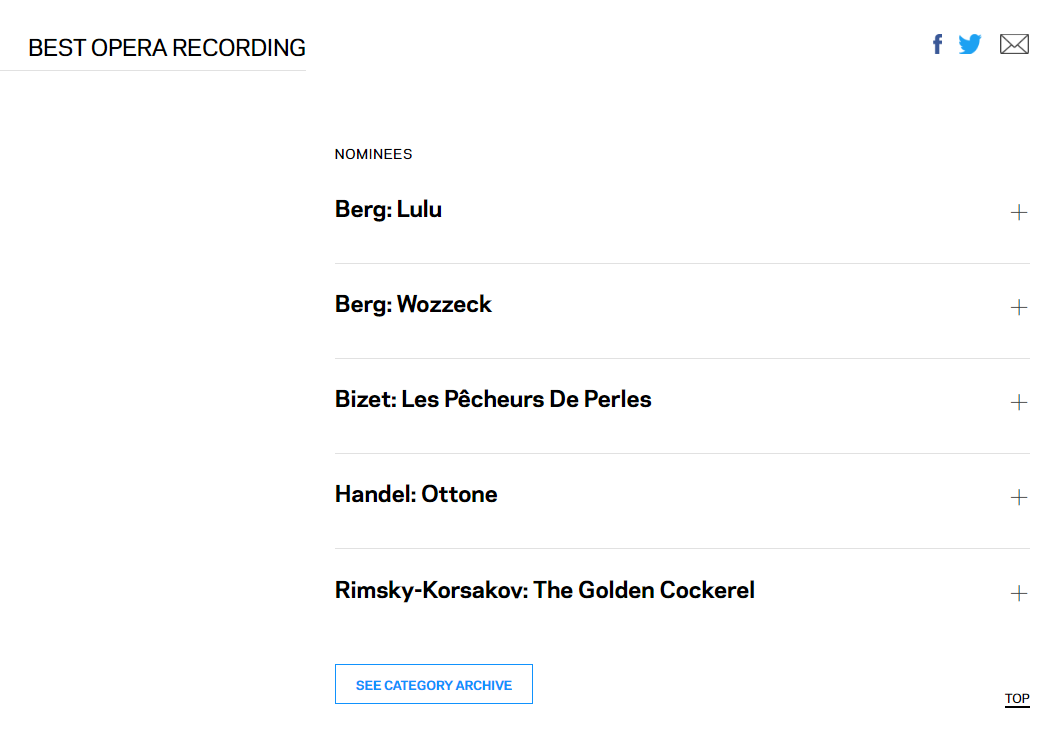1059x752 pixels.
Task: Open the "Berg: Wozzeck" nominee title
Action: (x=413, y=305)
